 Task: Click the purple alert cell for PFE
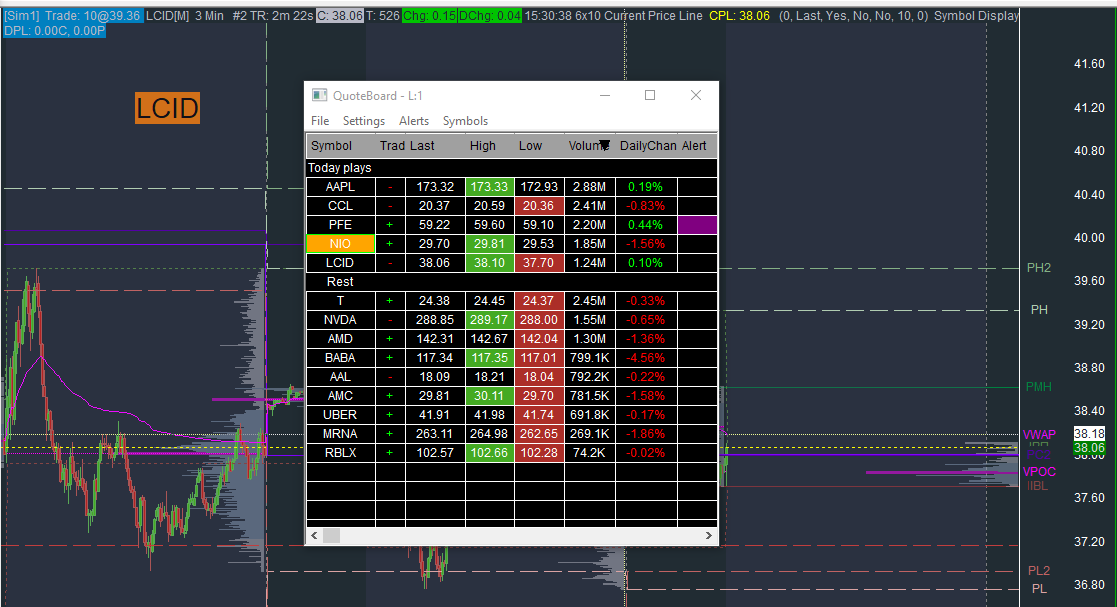pos(697,225)
